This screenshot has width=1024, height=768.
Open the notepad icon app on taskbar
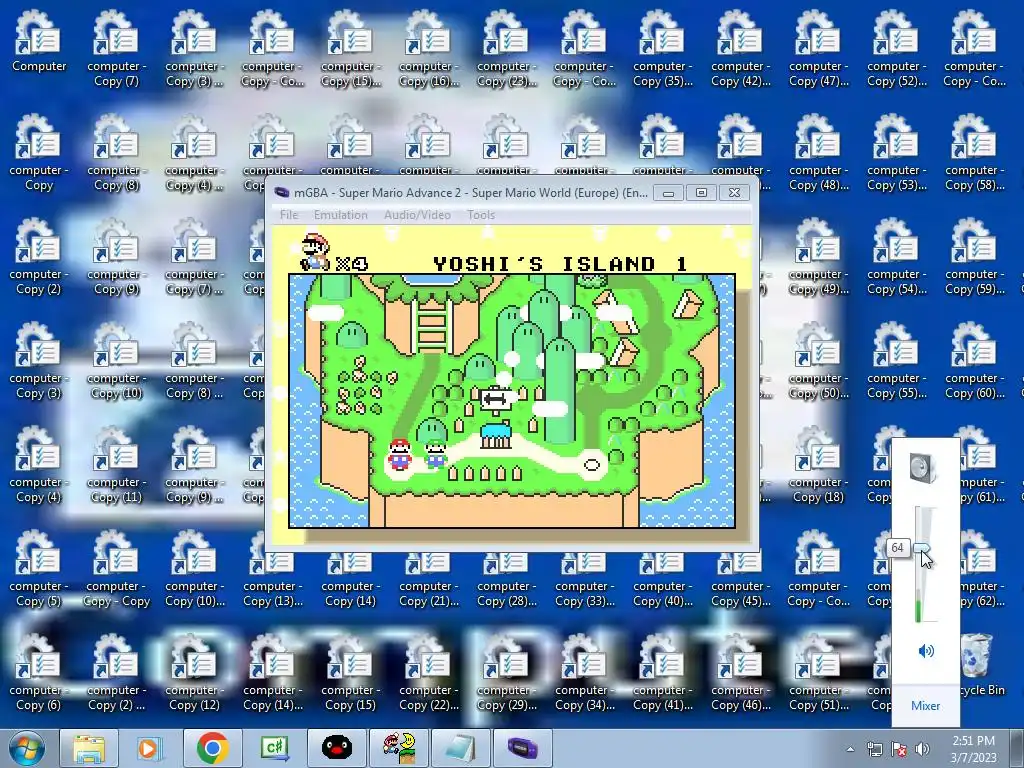pos(460,748)
